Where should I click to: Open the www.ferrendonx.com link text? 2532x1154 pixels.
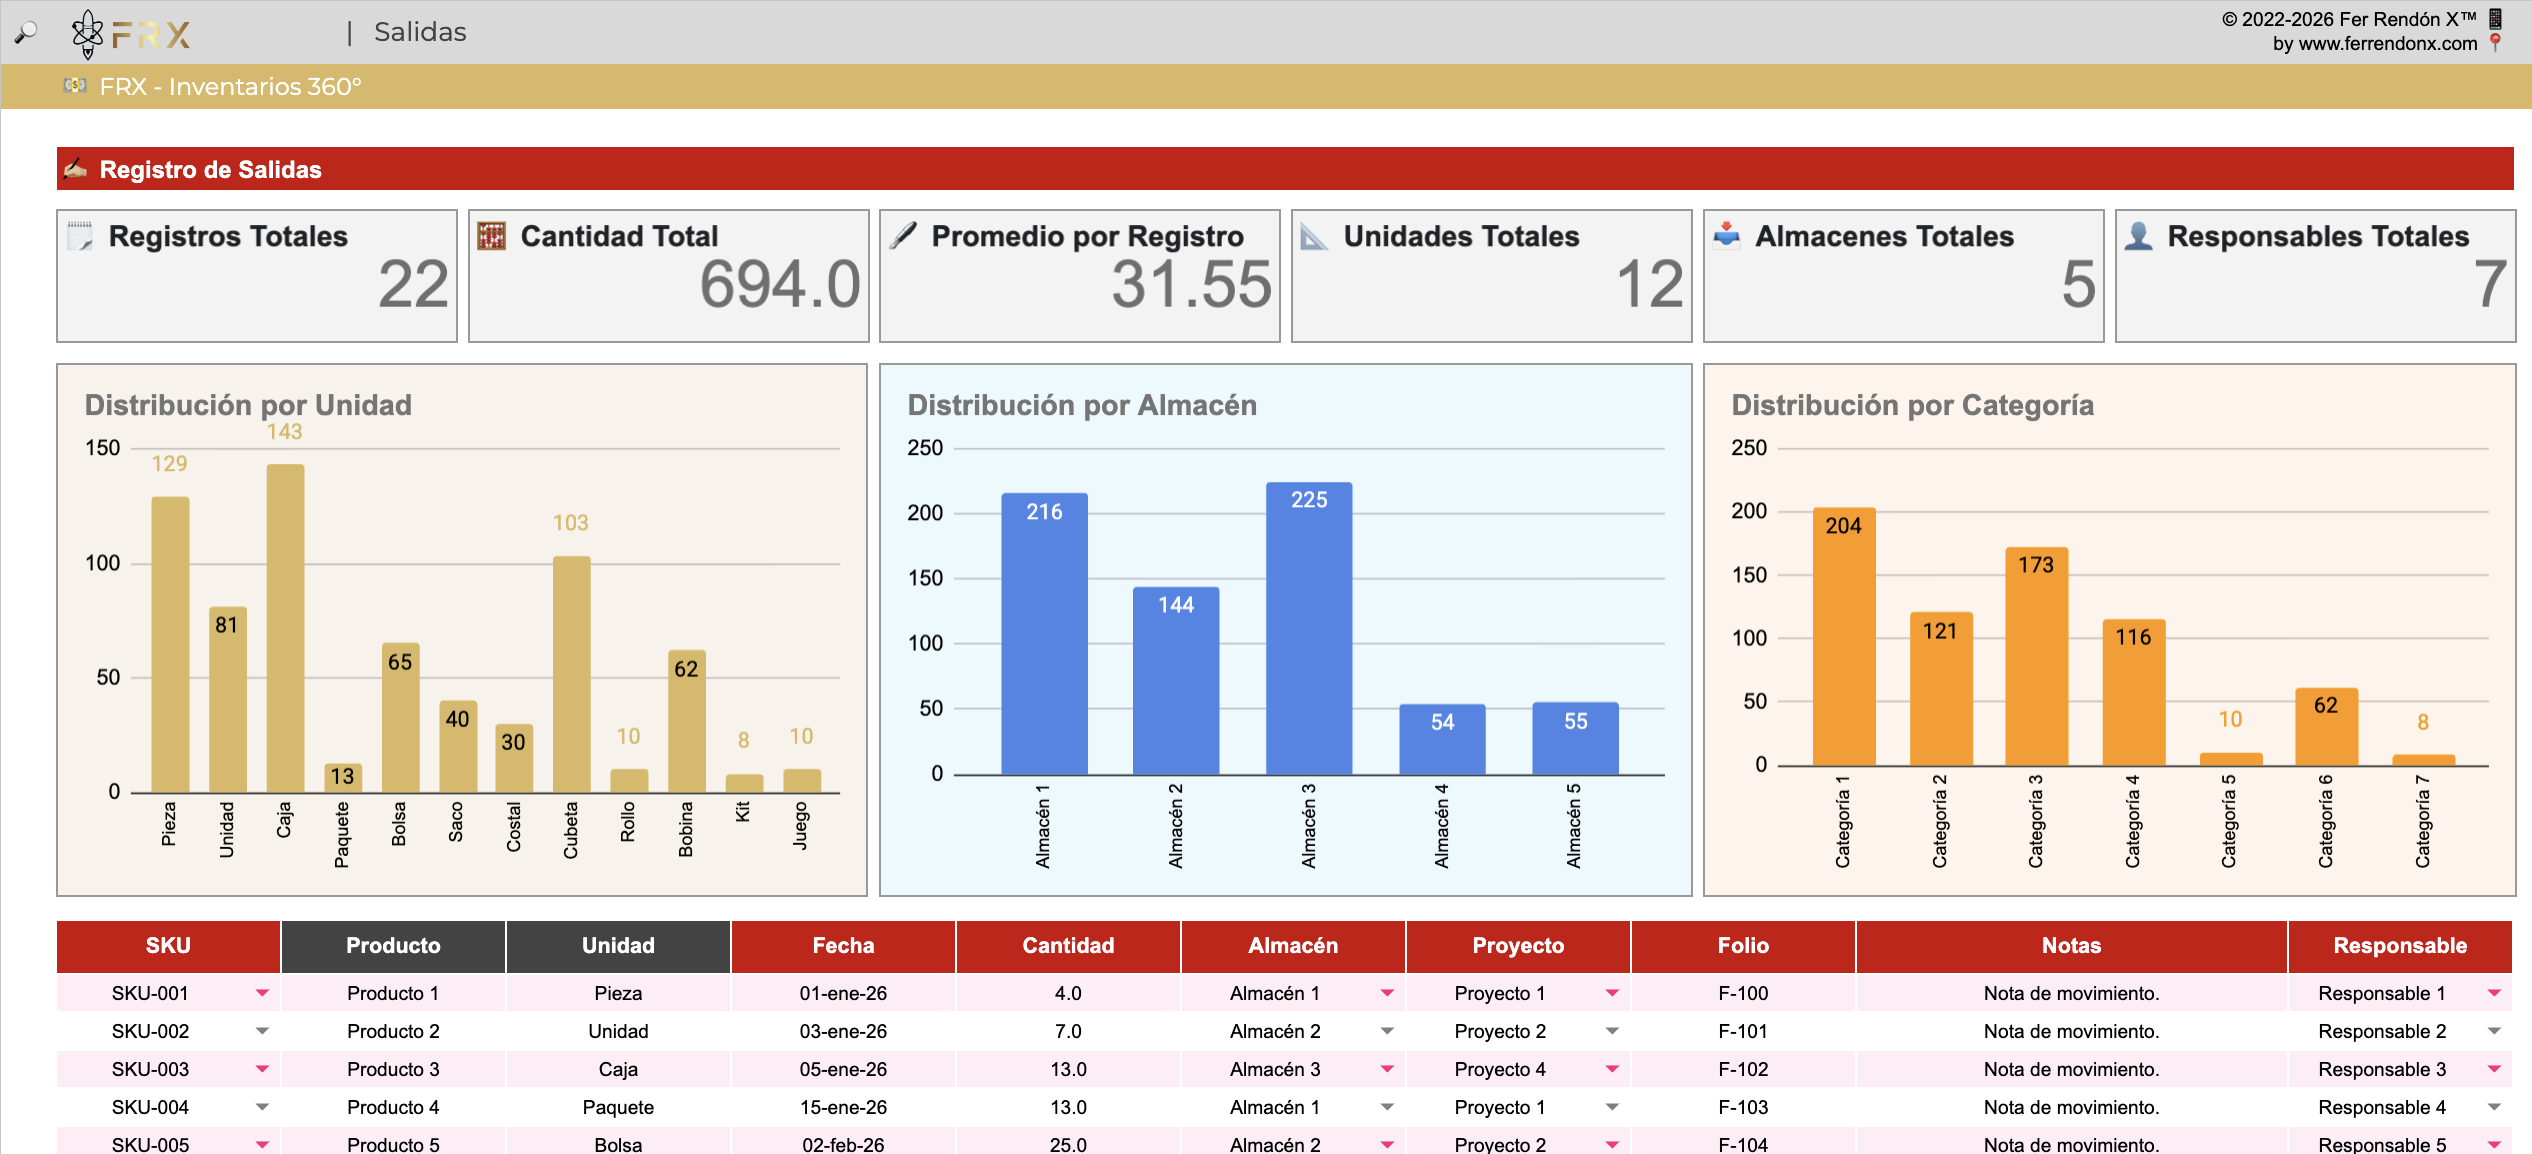[x=2387, y=44]
